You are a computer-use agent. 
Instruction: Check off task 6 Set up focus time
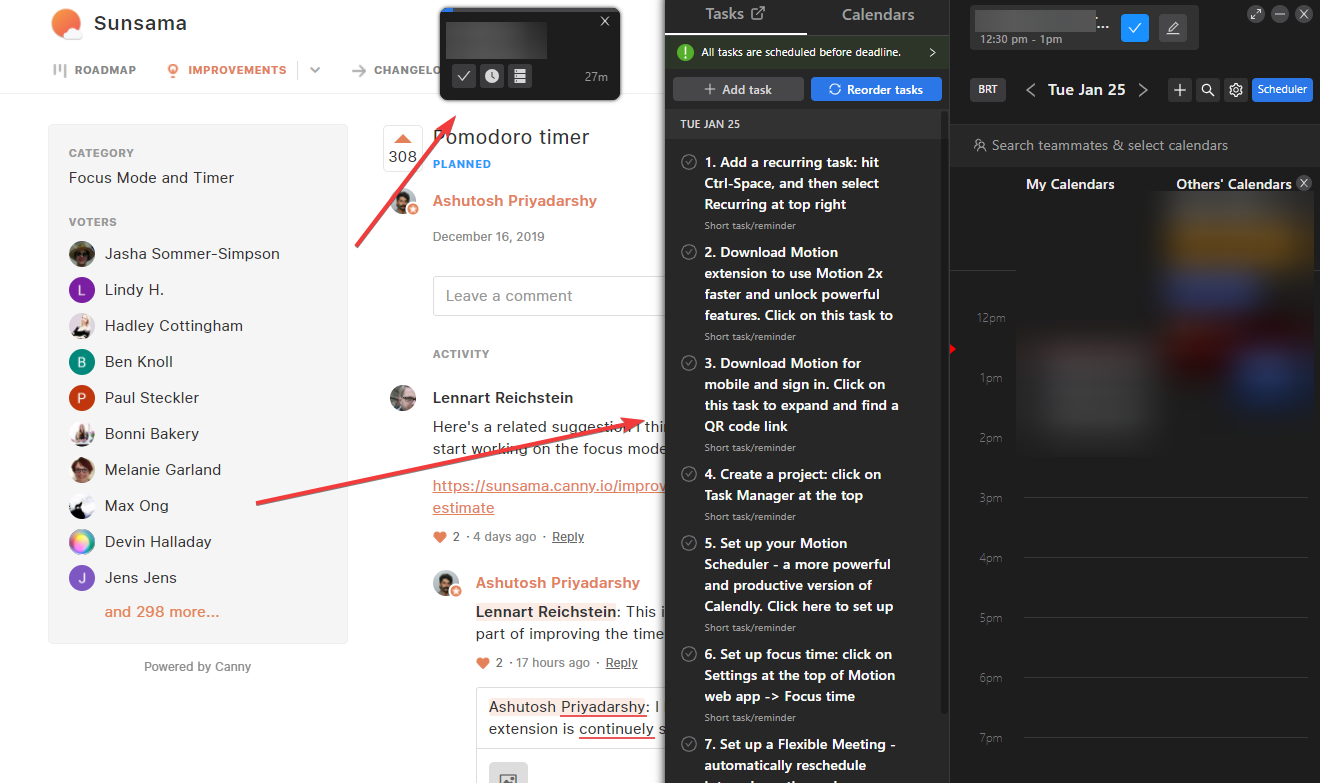pyautogui.click(x=689, y=654)
